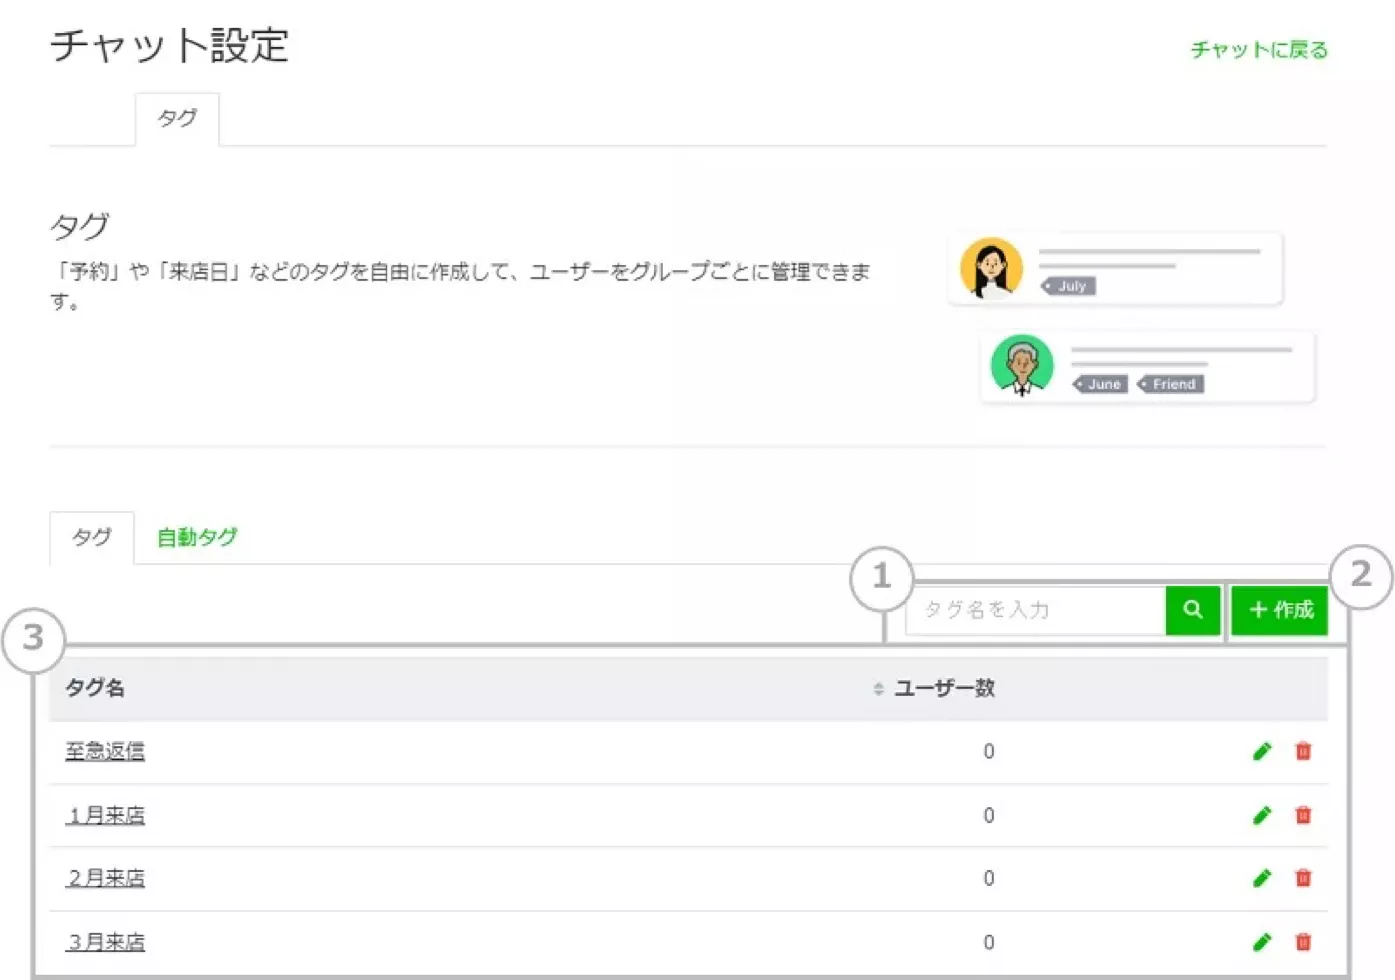Delete the 1月来店 tag using trash icon
The image size is (1395, 980).
[x=1303, y=815]
